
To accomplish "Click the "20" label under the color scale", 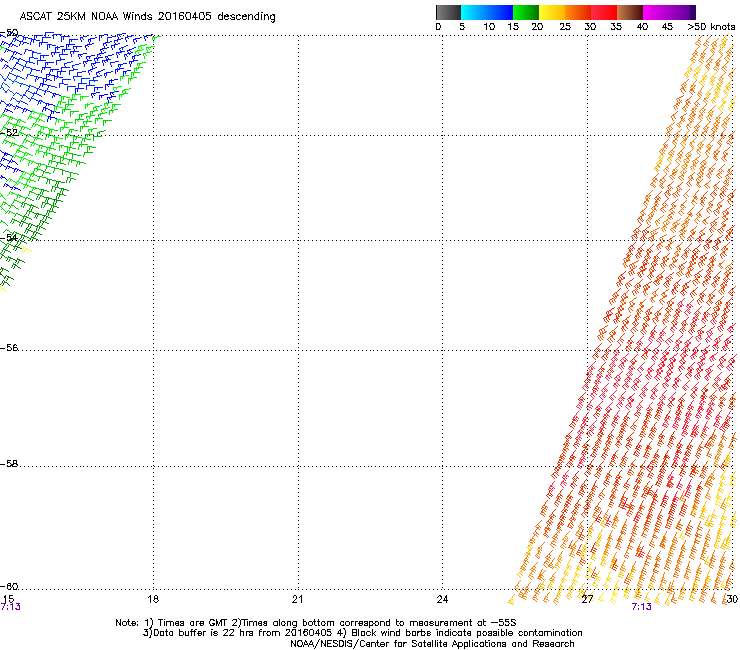I will click(x=537, y=27).
